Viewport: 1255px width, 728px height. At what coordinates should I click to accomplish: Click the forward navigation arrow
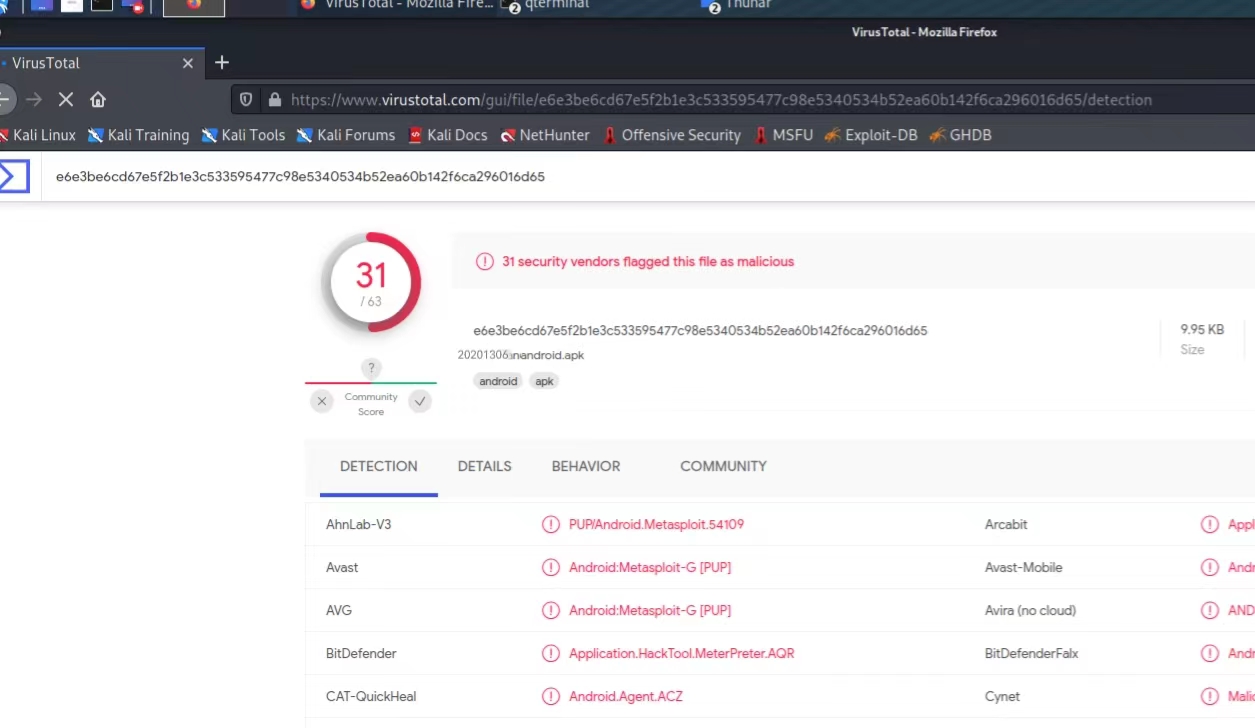pos(34,99)
